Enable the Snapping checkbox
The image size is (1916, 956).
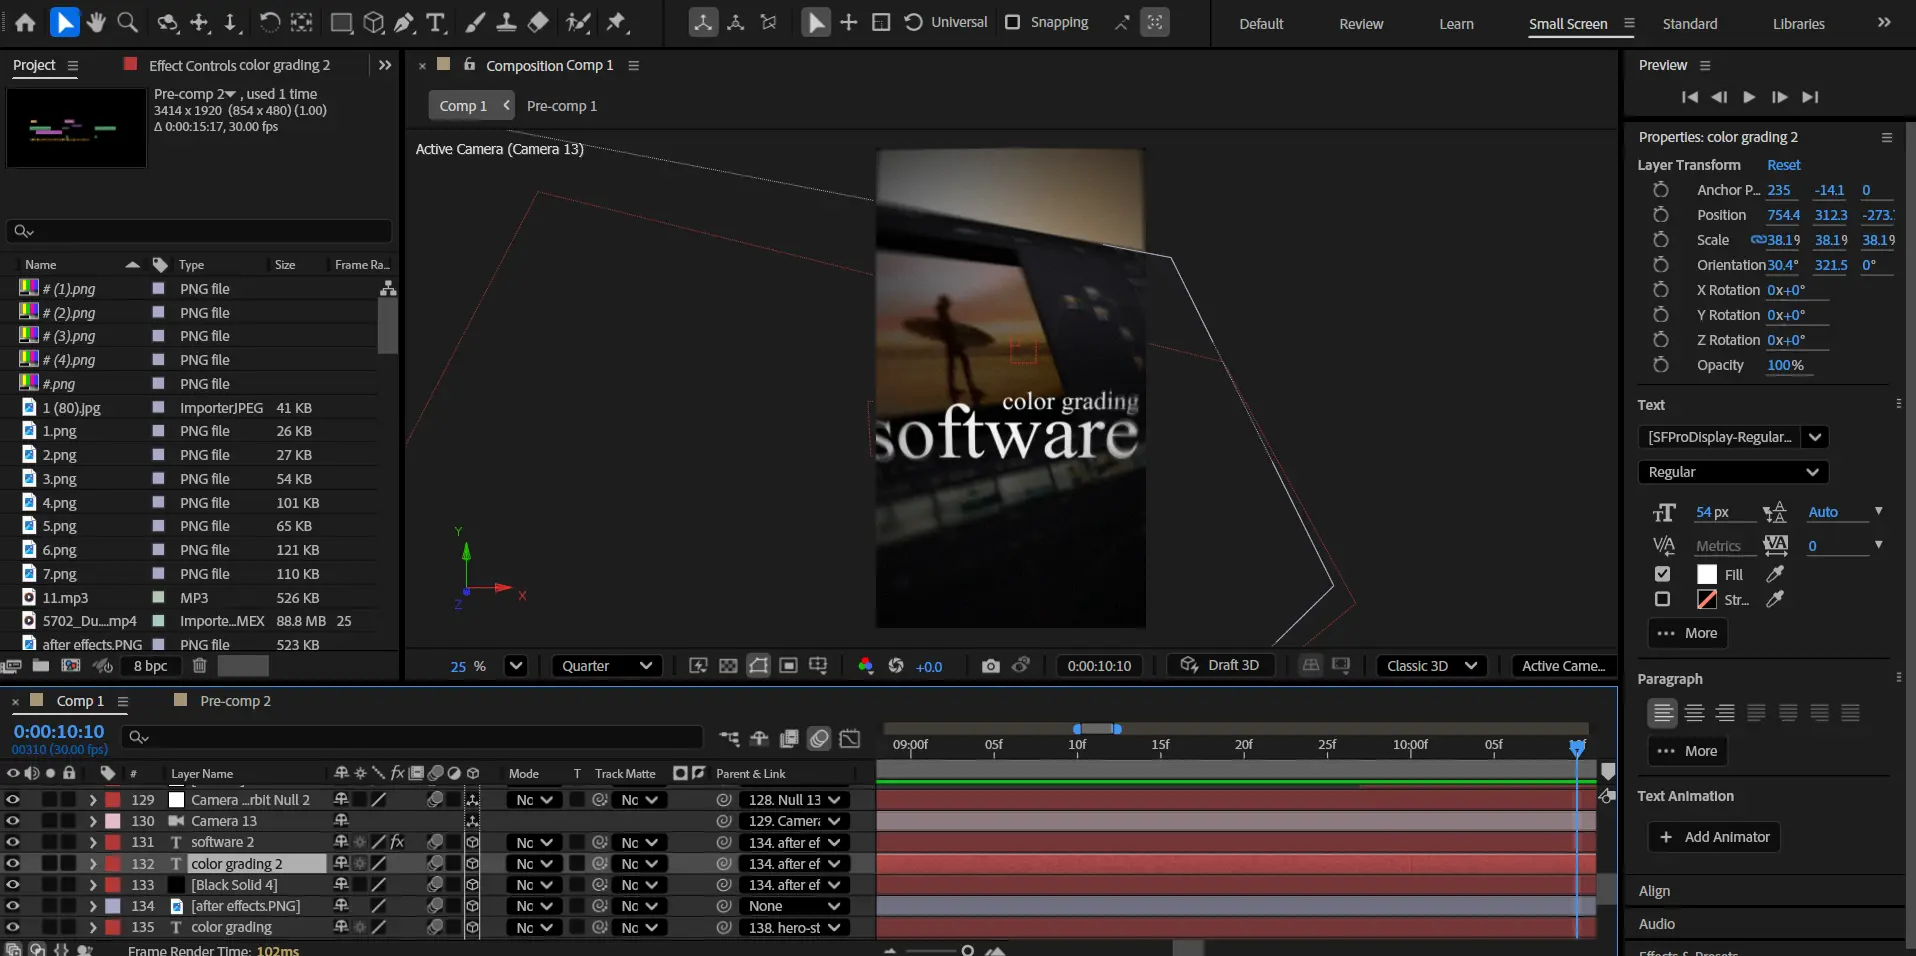(1012, 22)
